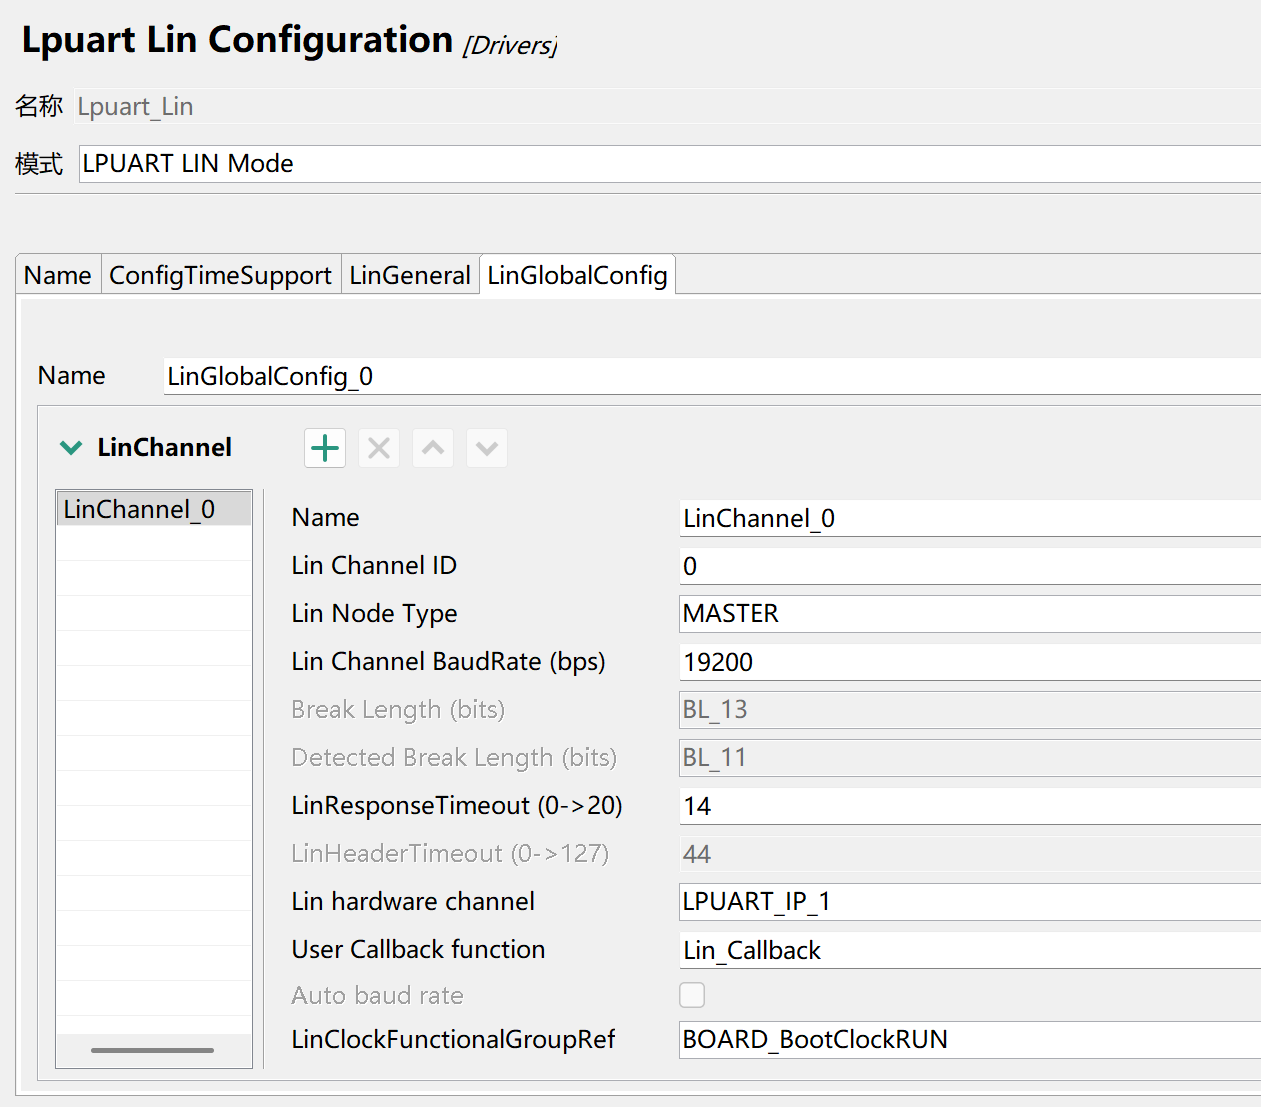
Task: Move the LinChannel up with the arrow icon
Action: tap(433, 448)
